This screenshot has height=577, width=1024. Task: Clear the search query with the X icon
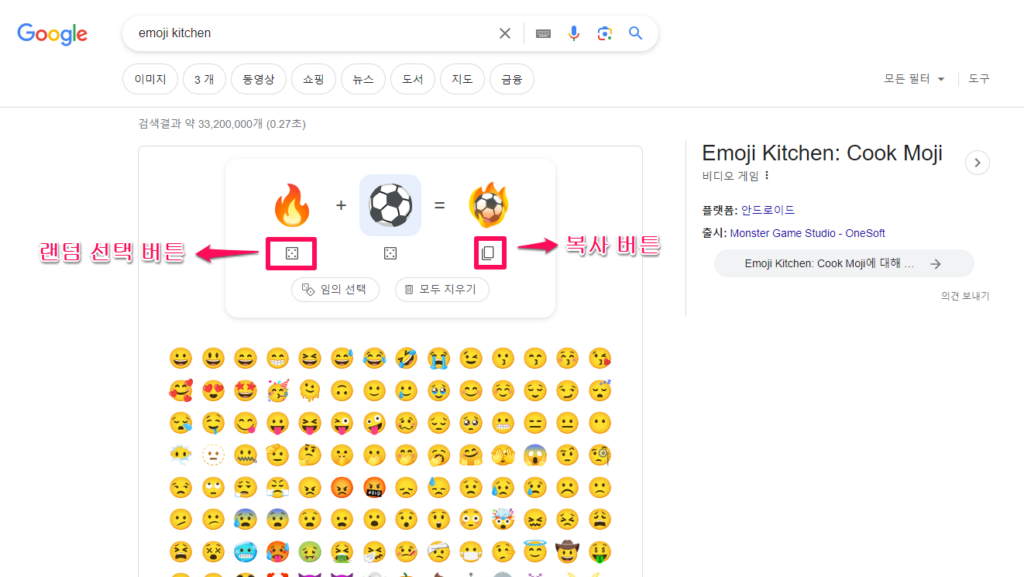505,33
